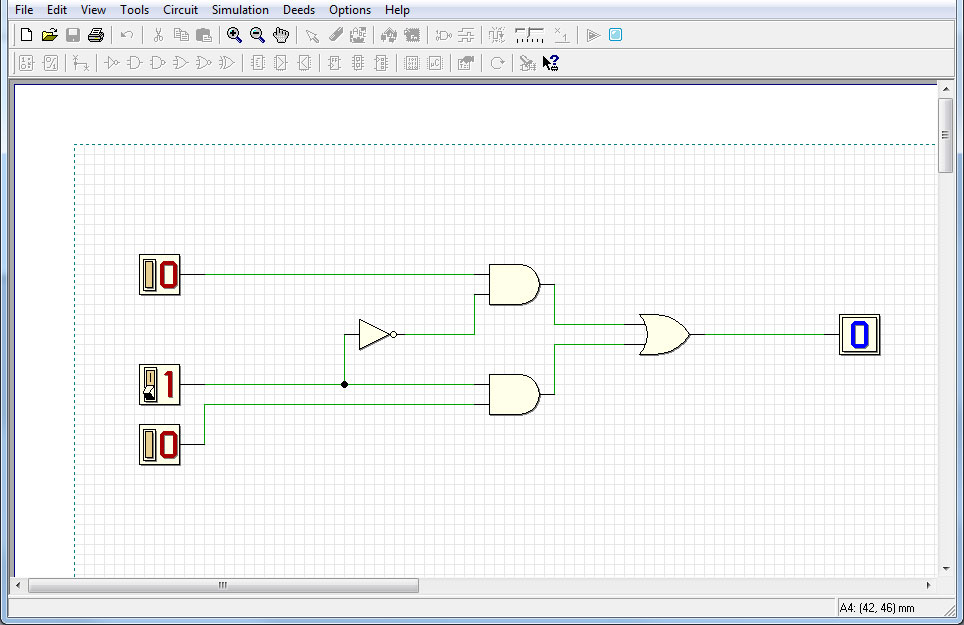This screenshot has height=625, width=964.
Task: Click the vertical scrollbar thumb
Action: click(x=945, y=135)
